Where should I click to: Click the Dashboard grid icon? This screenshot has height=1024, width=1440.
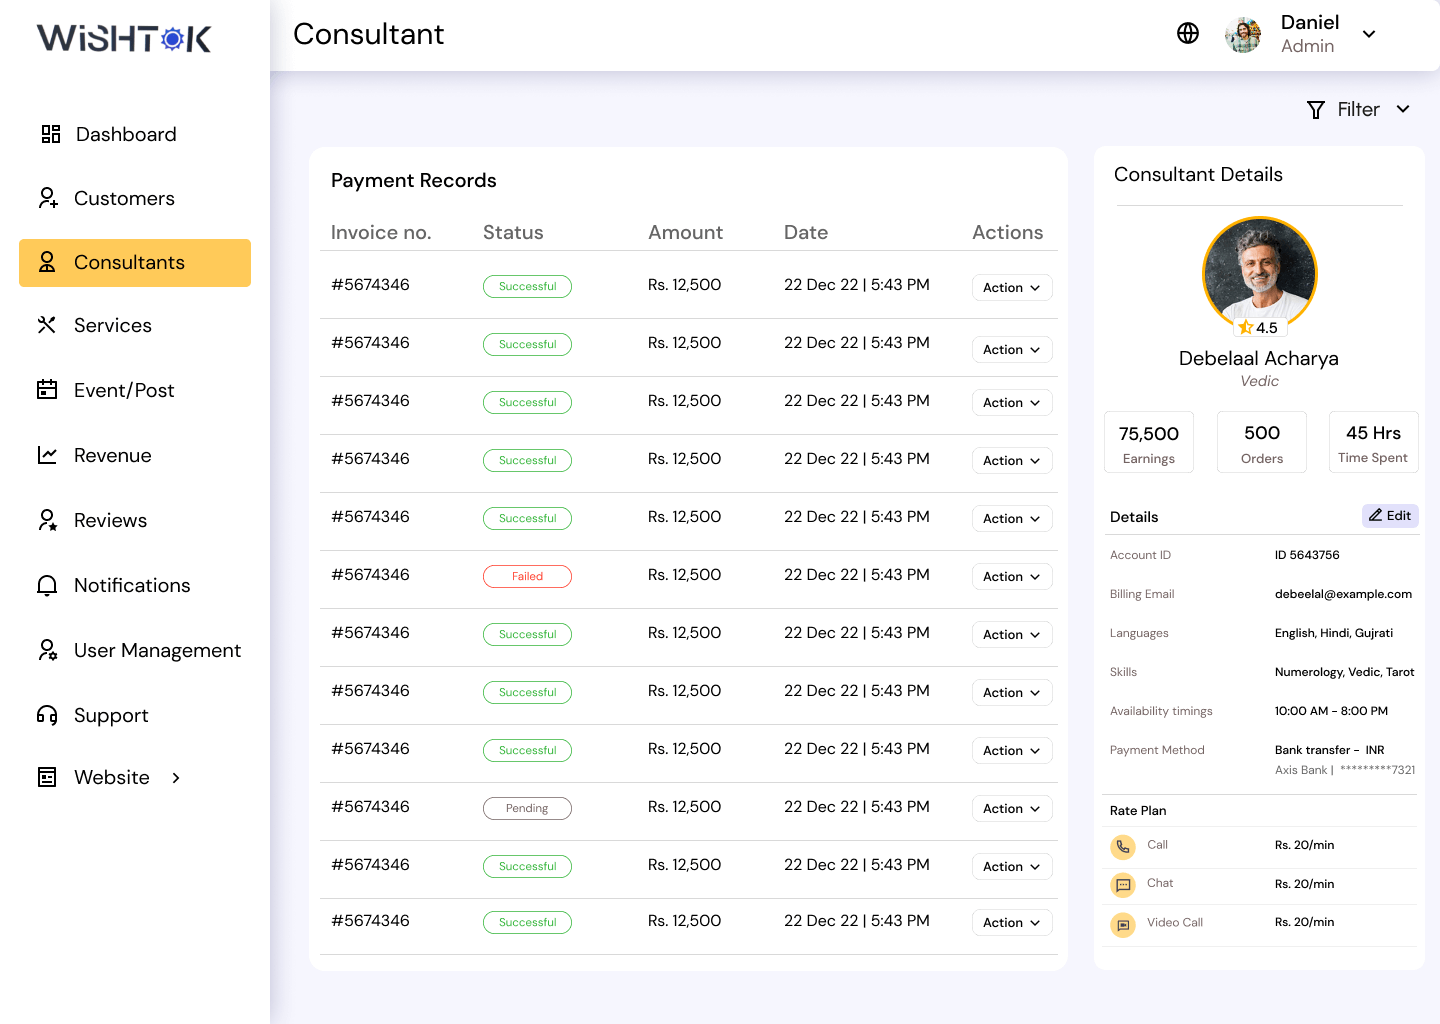tap(50, 134)
